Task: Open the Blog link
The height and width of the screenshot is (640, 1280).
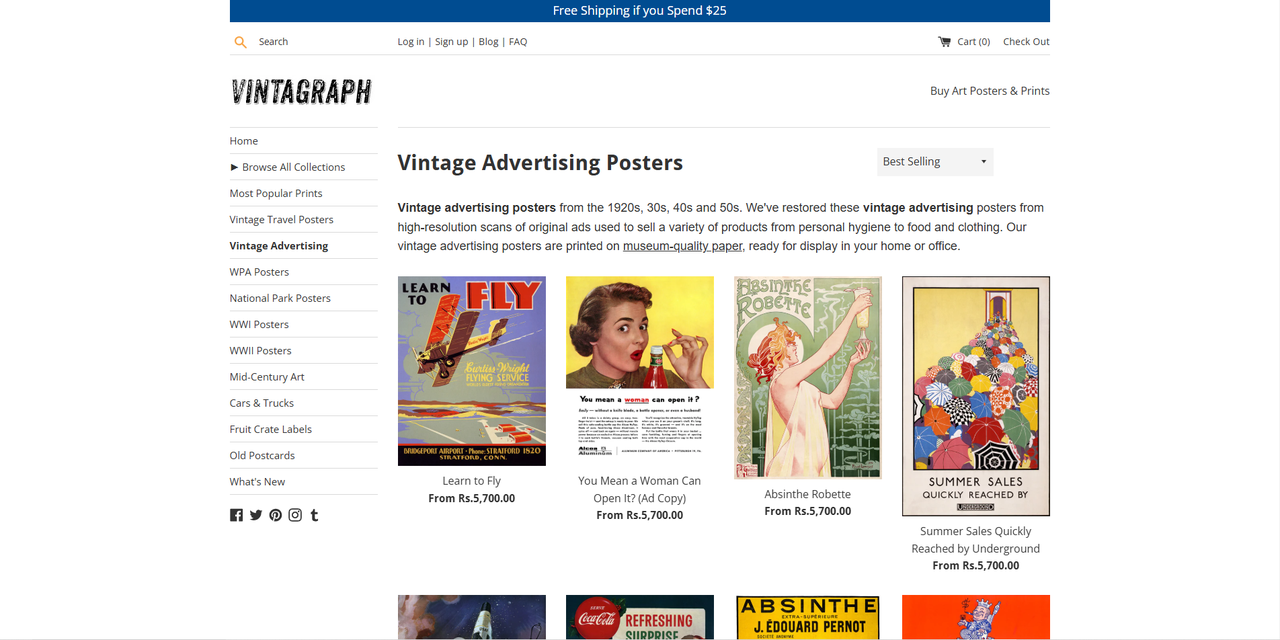Action: tap(488, 42)
